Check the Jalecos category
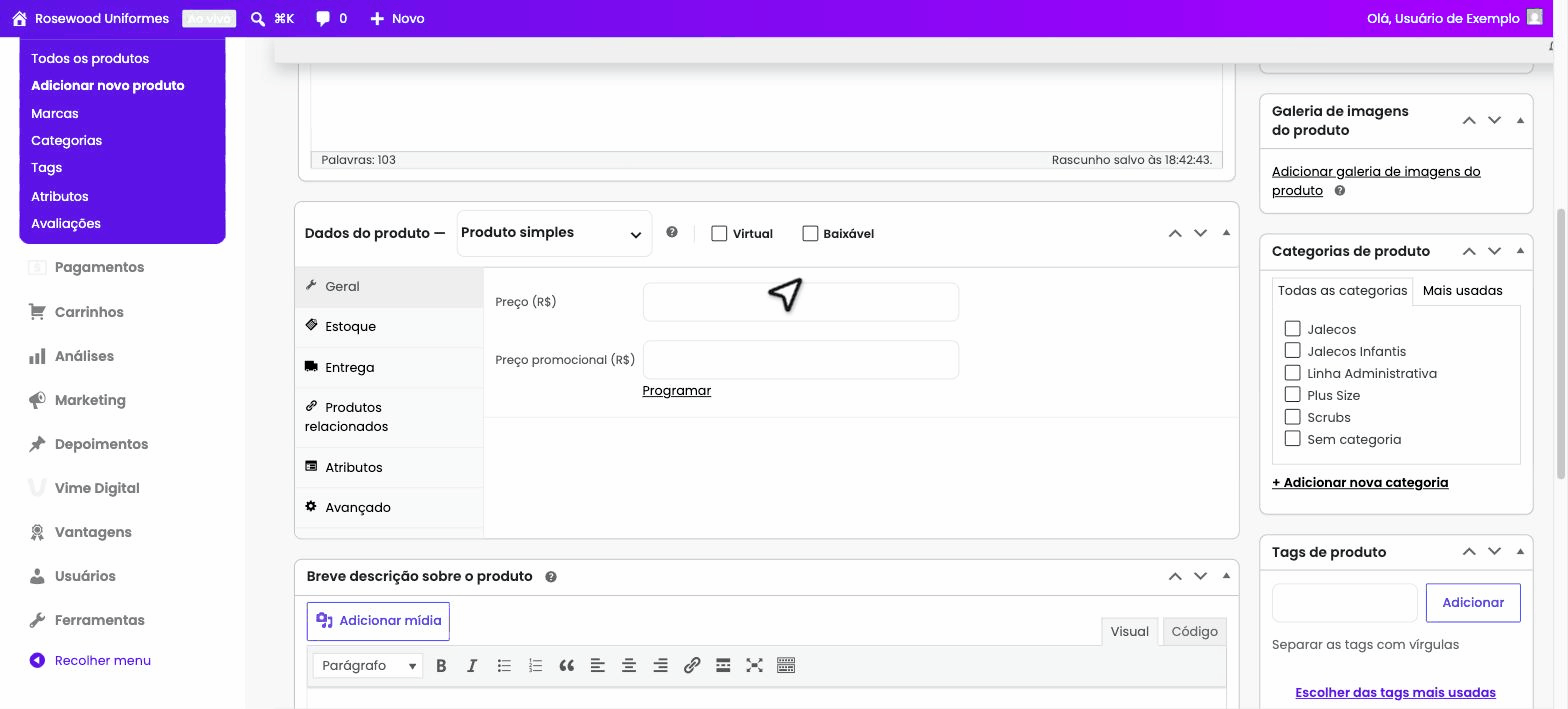This screenshot has width=1568, height=709. pos(1292,328)
